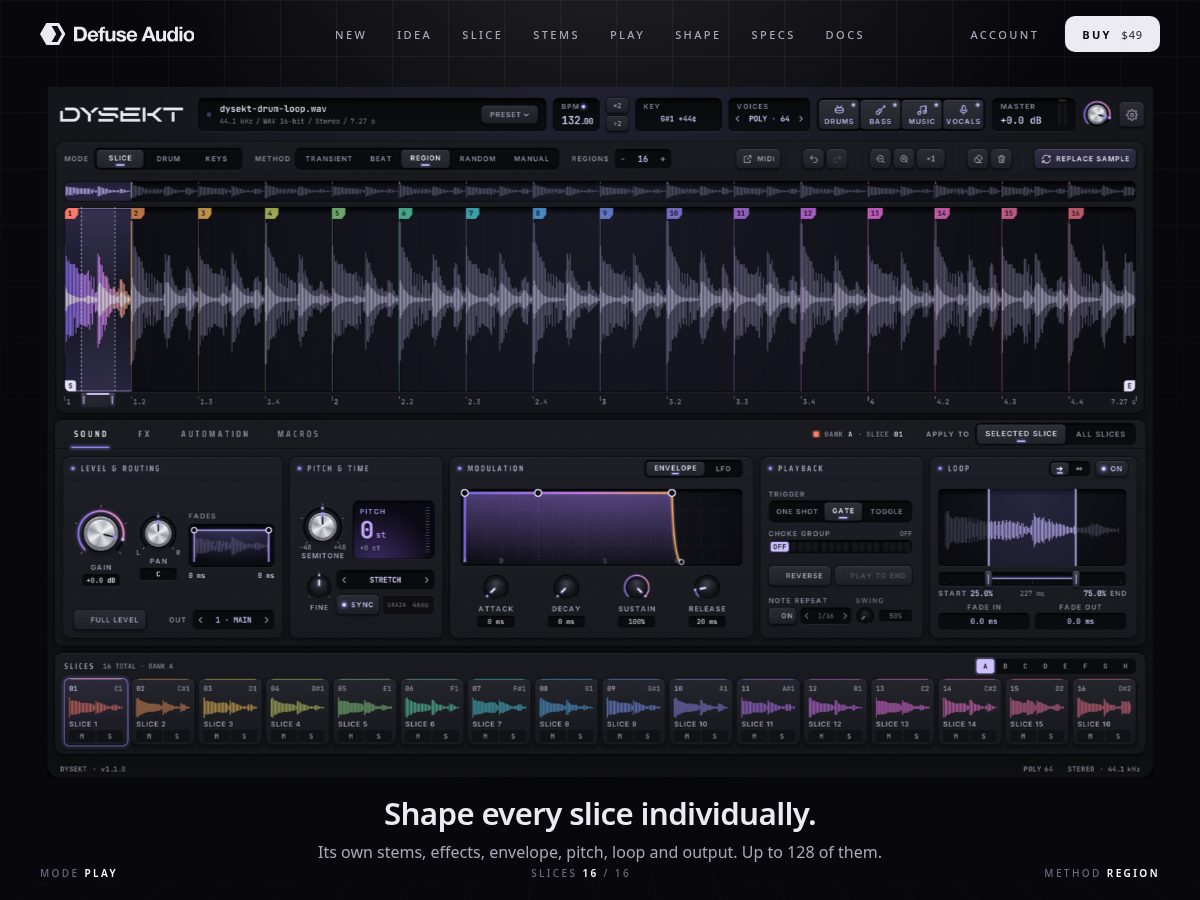Click left arrow on OUT 1 · MAIN selector
The height and width of the screenshot is (900, 1200).
pos(200,620)
